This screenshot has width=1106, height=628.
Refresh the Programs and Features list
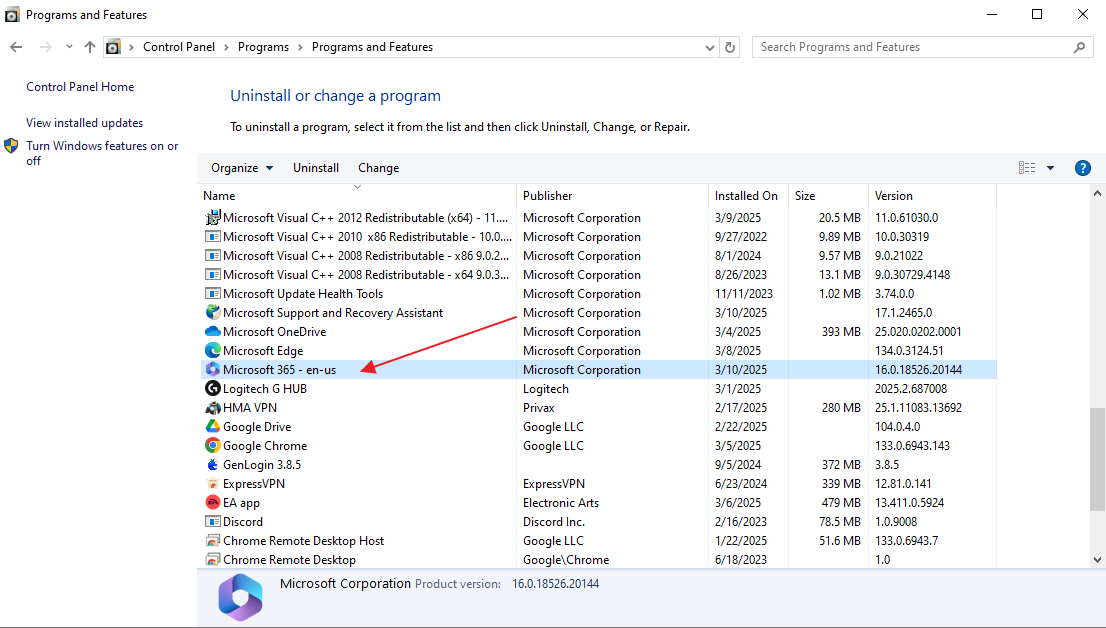pos(730,47)
